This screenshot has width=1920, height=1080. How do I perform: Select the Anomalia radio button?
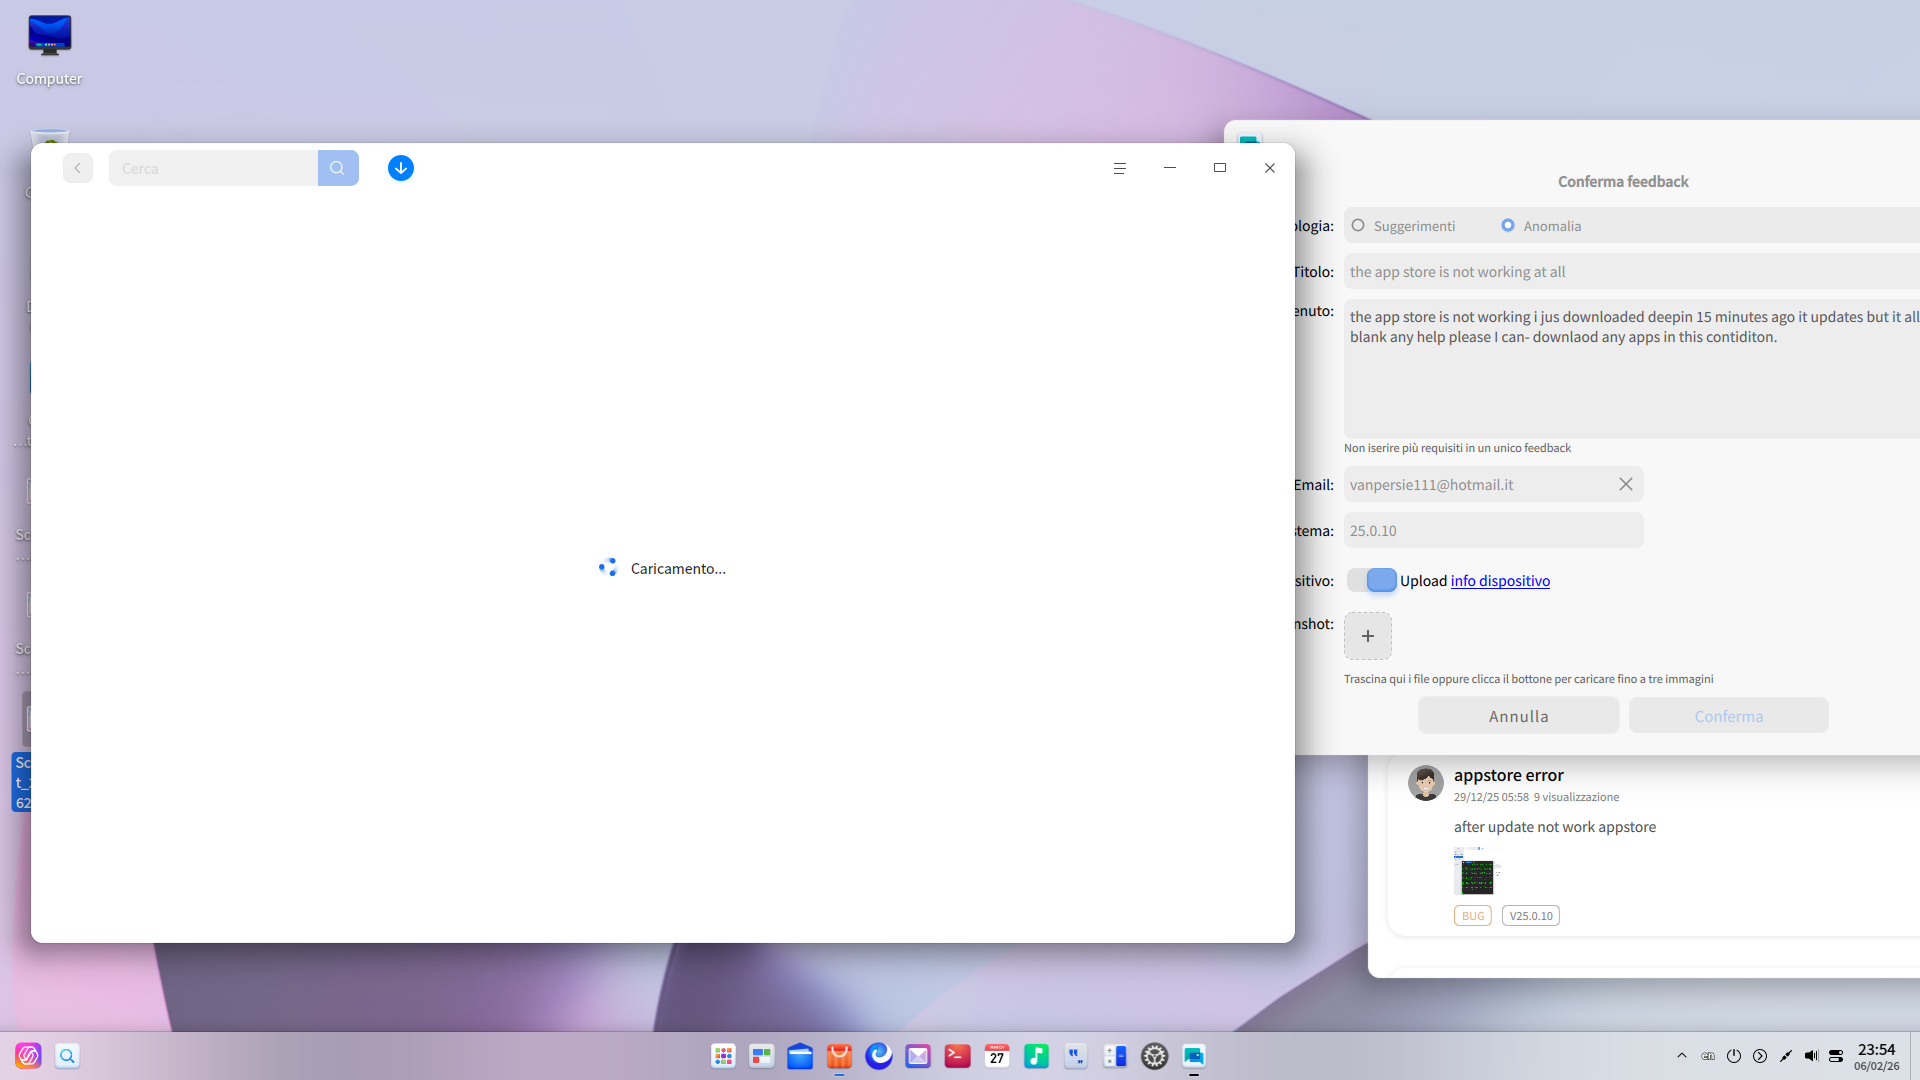(1509, 225)
